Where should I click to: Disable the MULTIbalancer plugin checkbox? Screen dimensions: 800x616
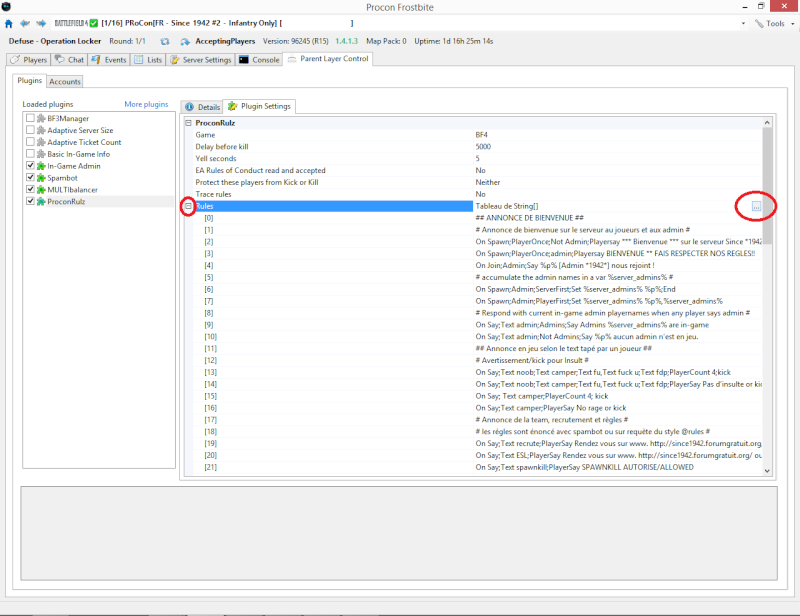coord(30,189)
